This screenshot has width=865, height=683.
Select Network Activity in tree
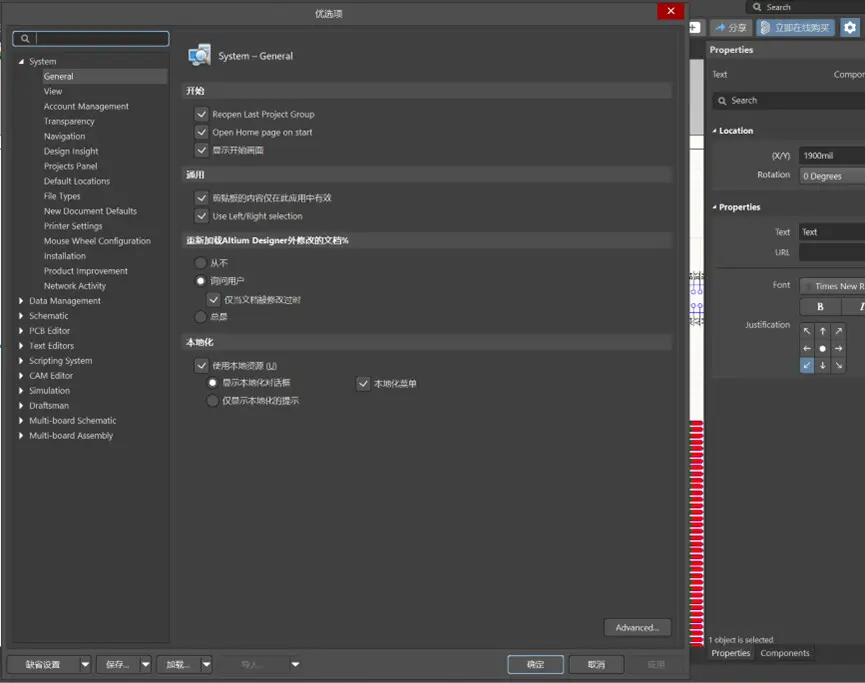click(x=75, y=286)
